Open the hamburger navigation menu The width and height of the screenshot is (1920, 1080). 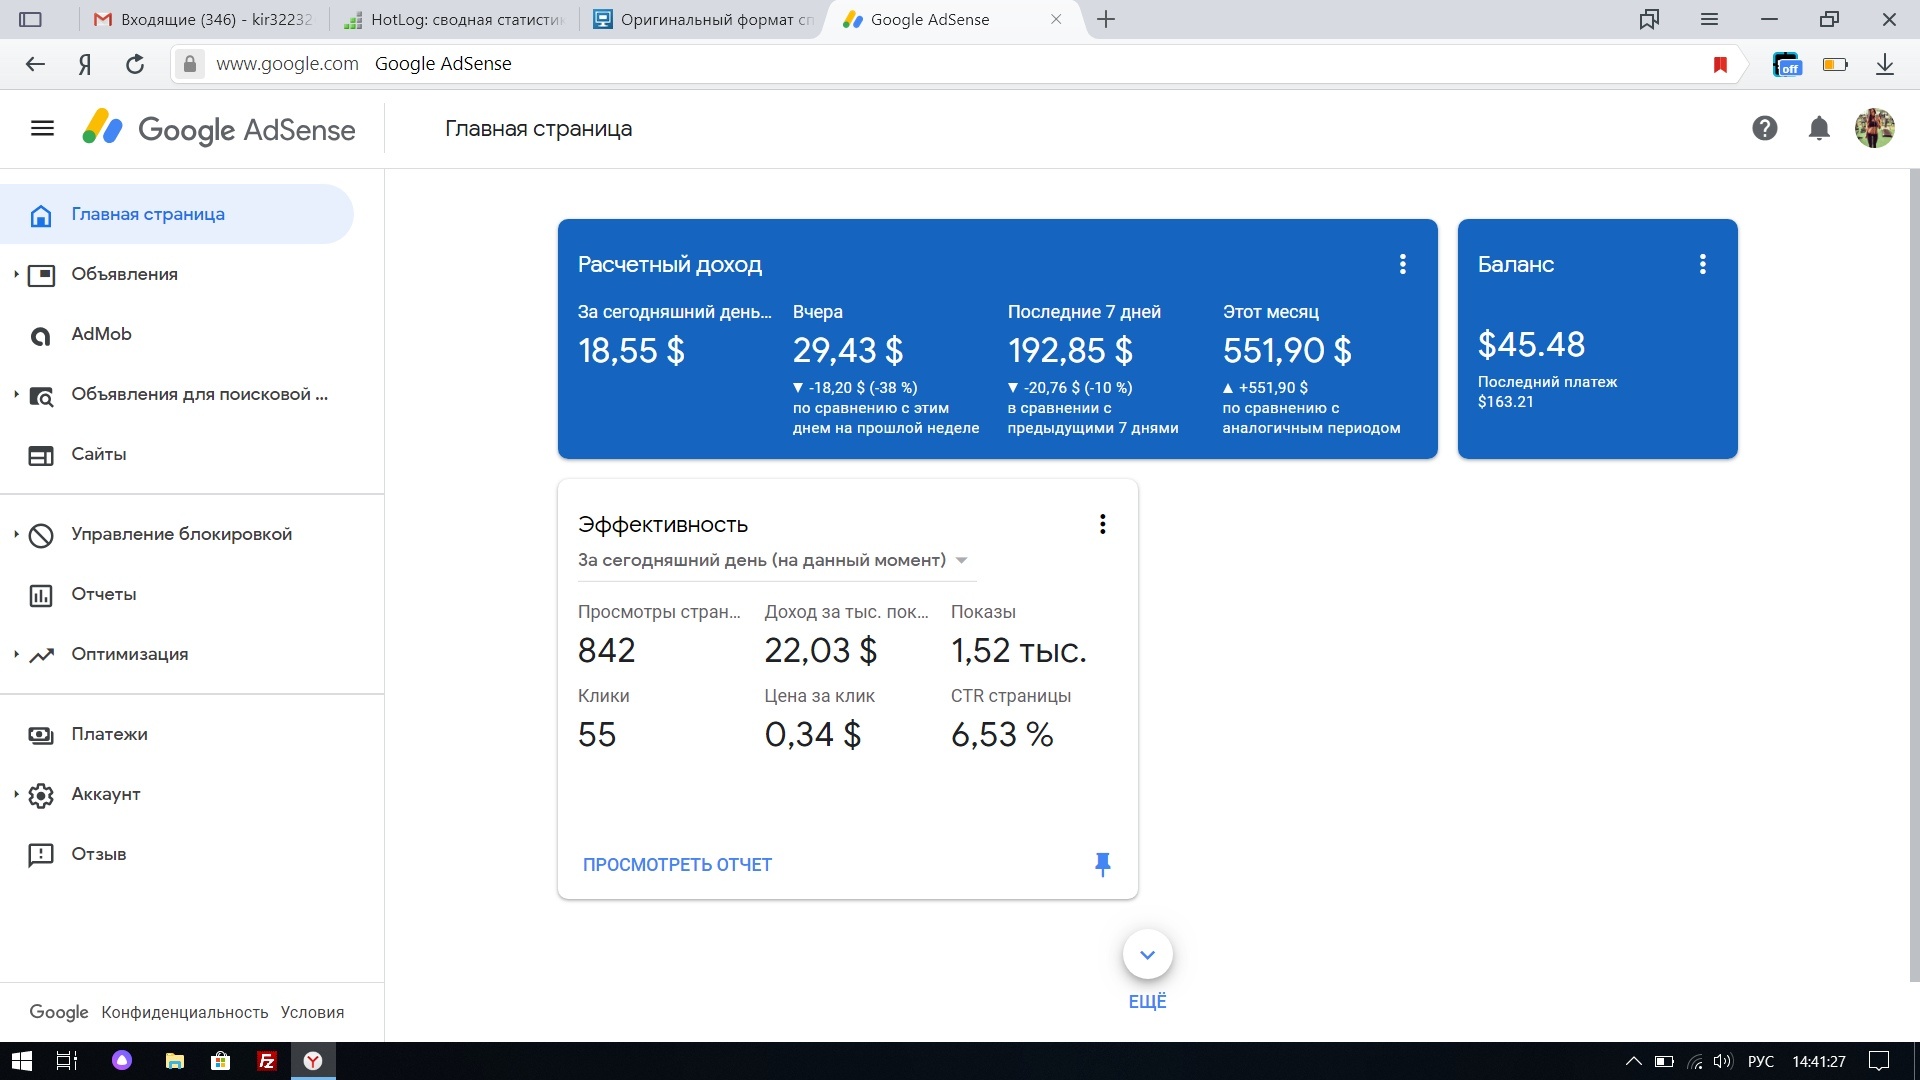(42, 129)
